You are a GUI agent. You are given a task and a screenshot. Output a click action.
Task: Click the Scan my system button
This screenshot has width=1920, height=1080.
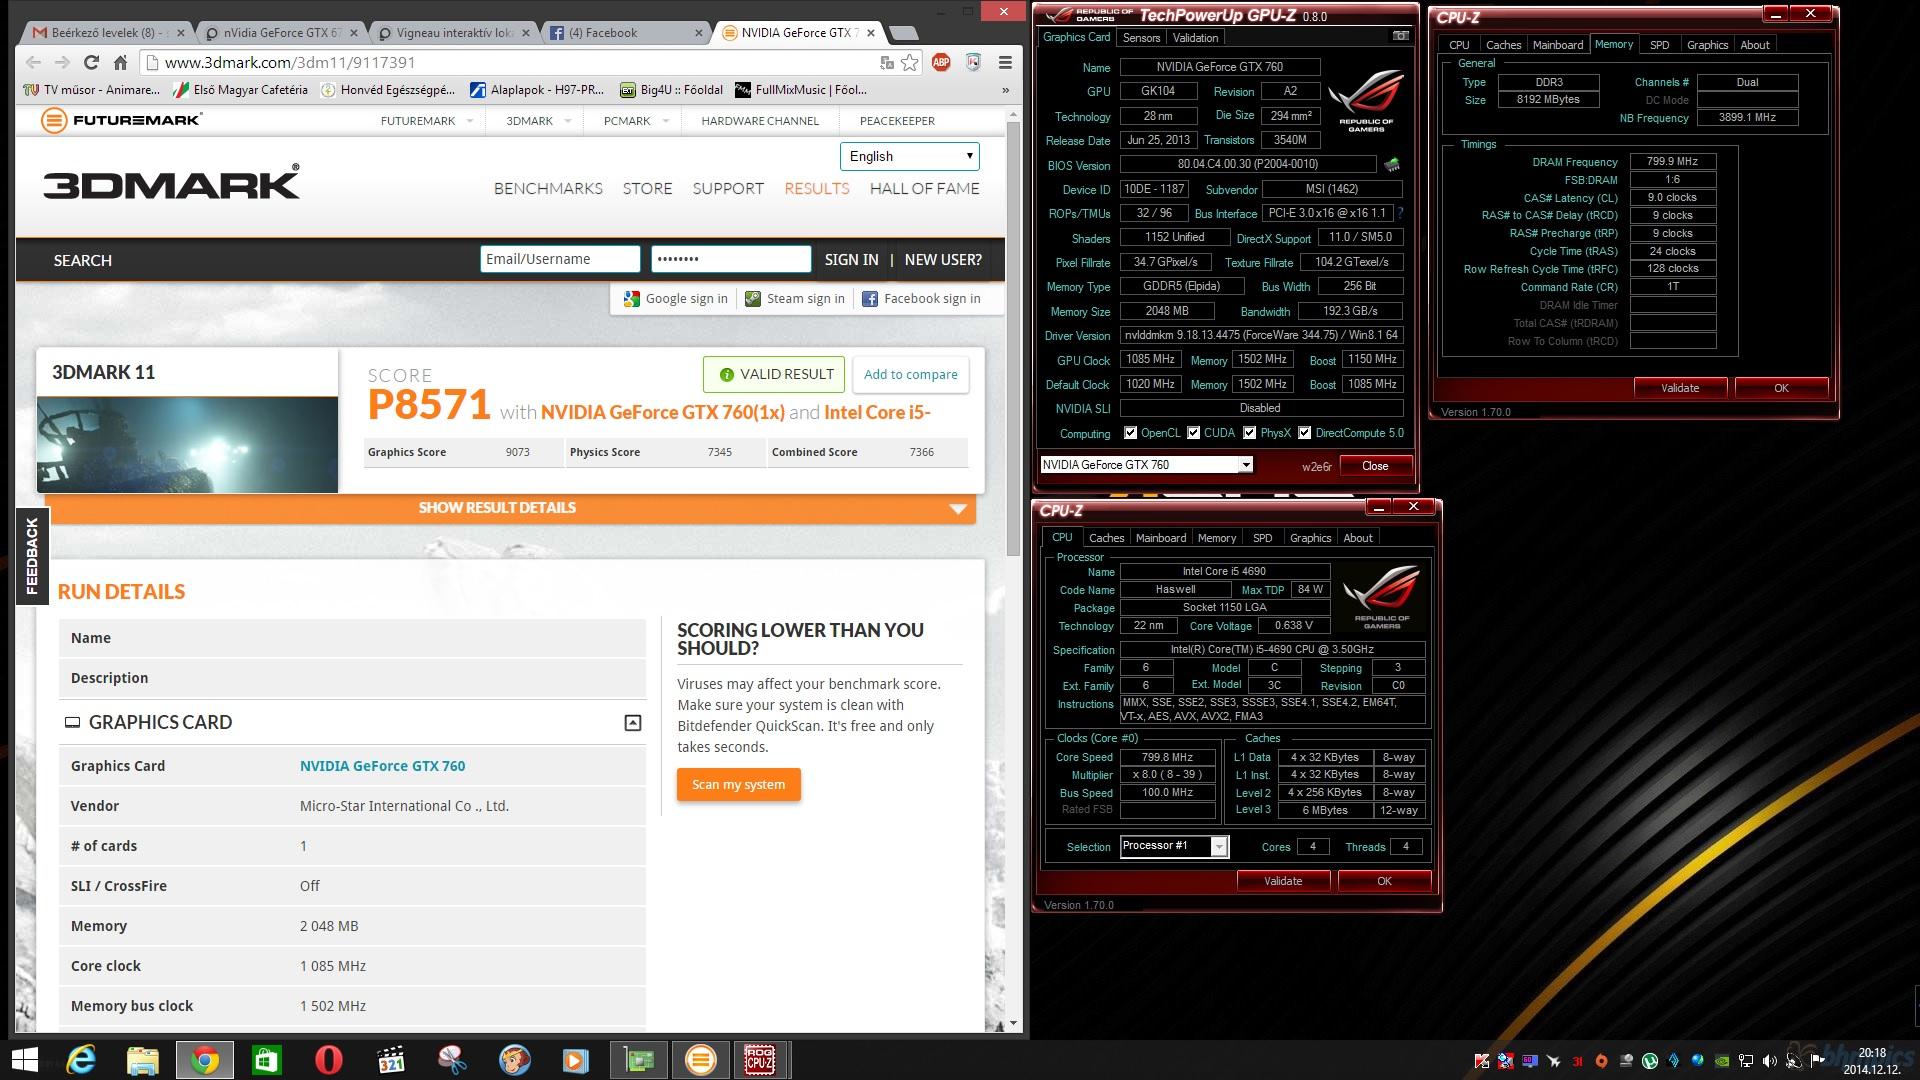click(x=738, y=784)
